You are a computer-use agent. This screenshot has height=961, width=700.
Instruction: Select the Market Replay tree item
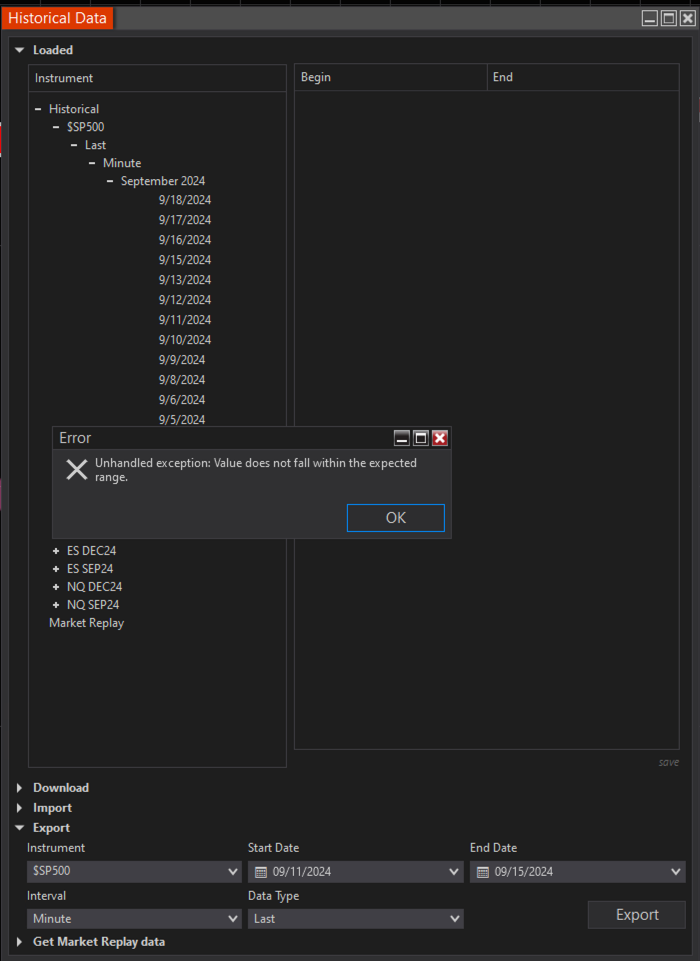click(86, 623)
